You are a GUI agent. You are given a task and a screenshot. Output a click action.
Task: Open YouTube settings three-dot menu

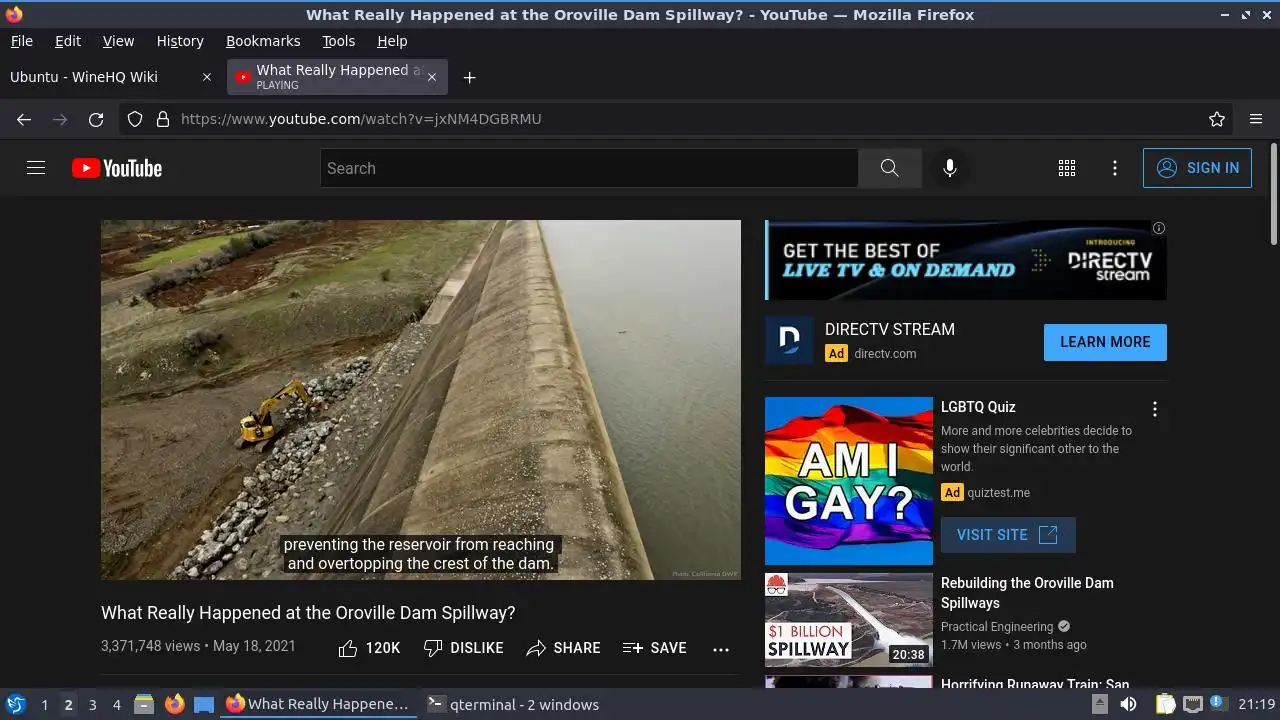coord(1115,168)
